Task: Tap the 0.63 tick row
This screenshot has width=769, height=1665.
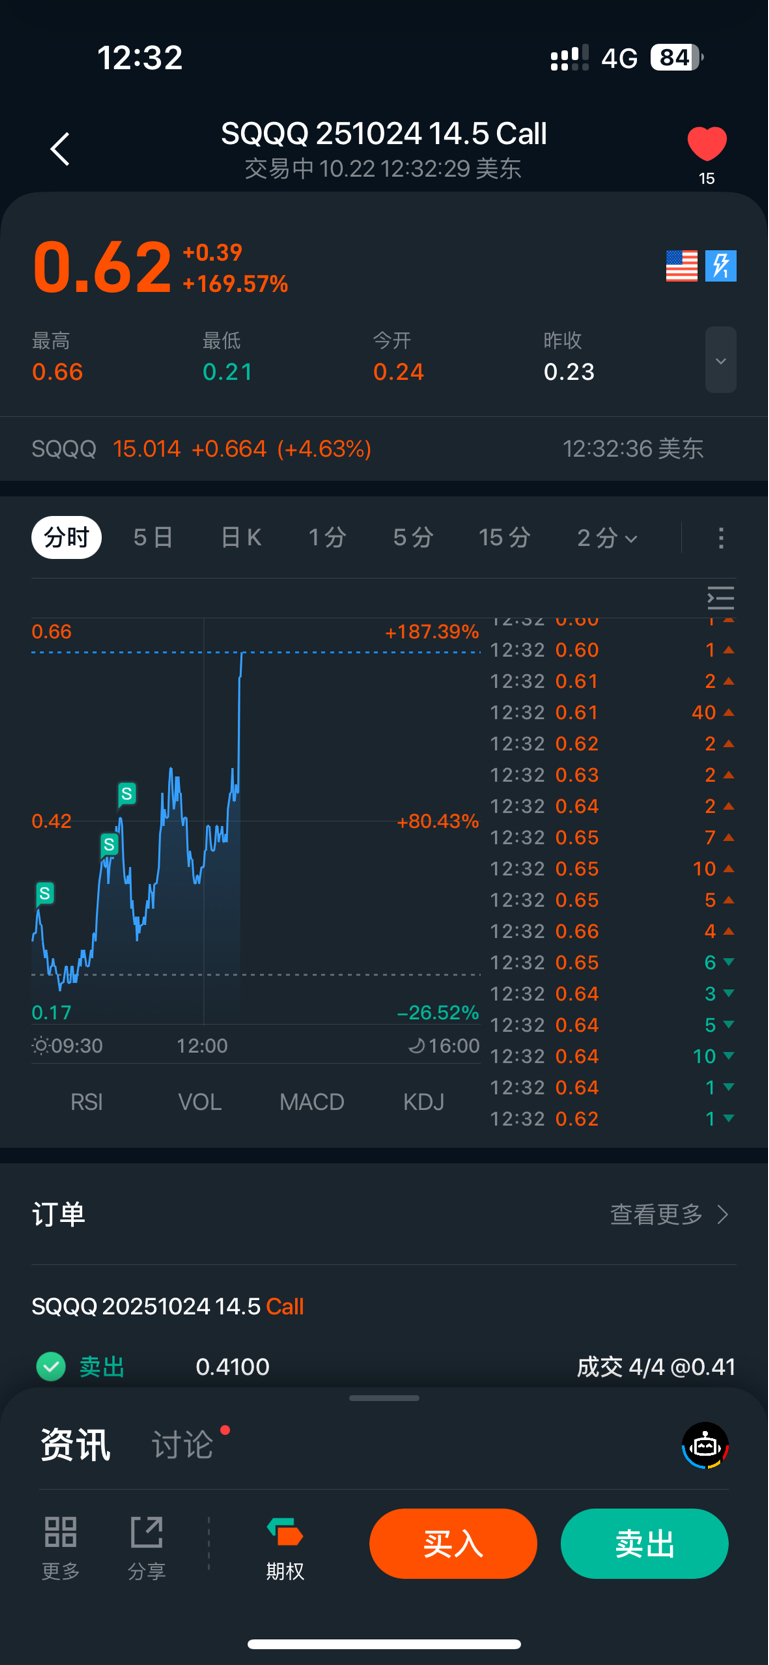Action: [x=613, y=775]
